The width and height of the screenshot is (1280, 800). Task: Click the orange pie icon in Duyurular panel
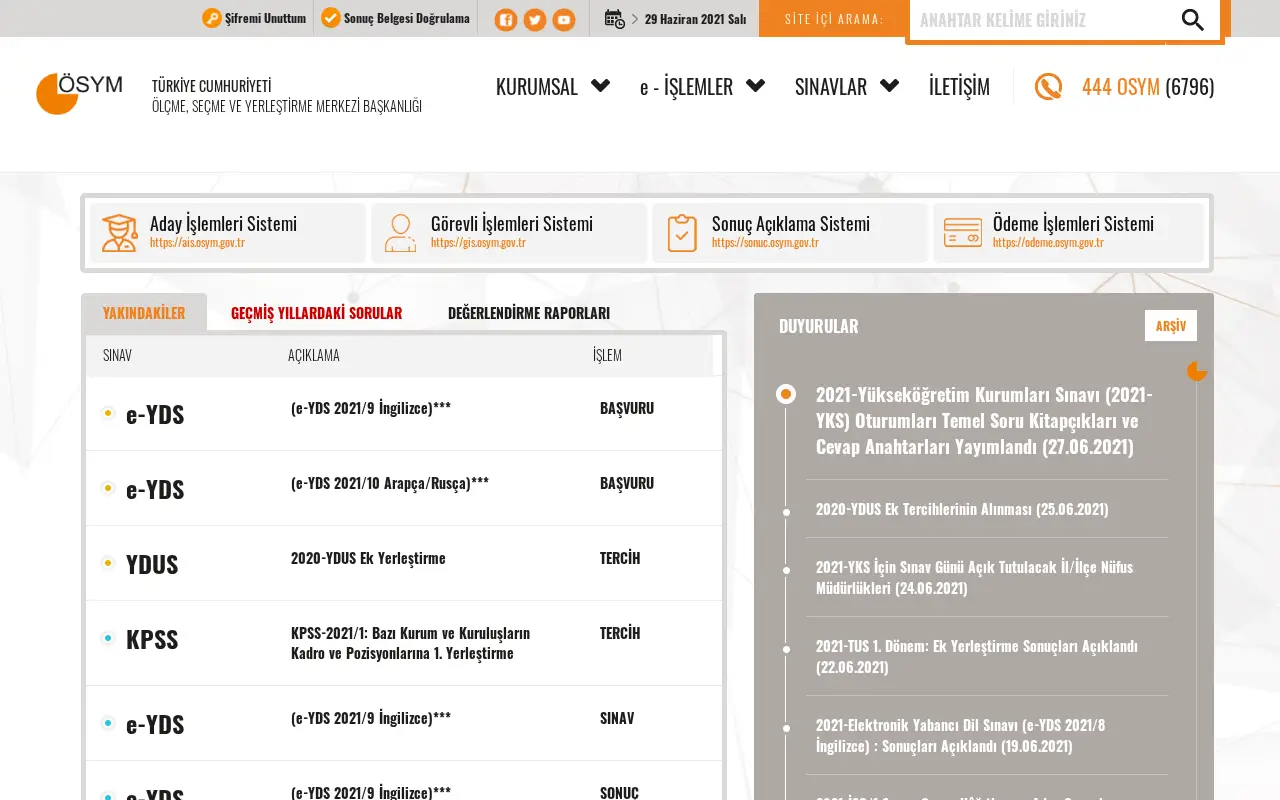(x=1197, y=372)
